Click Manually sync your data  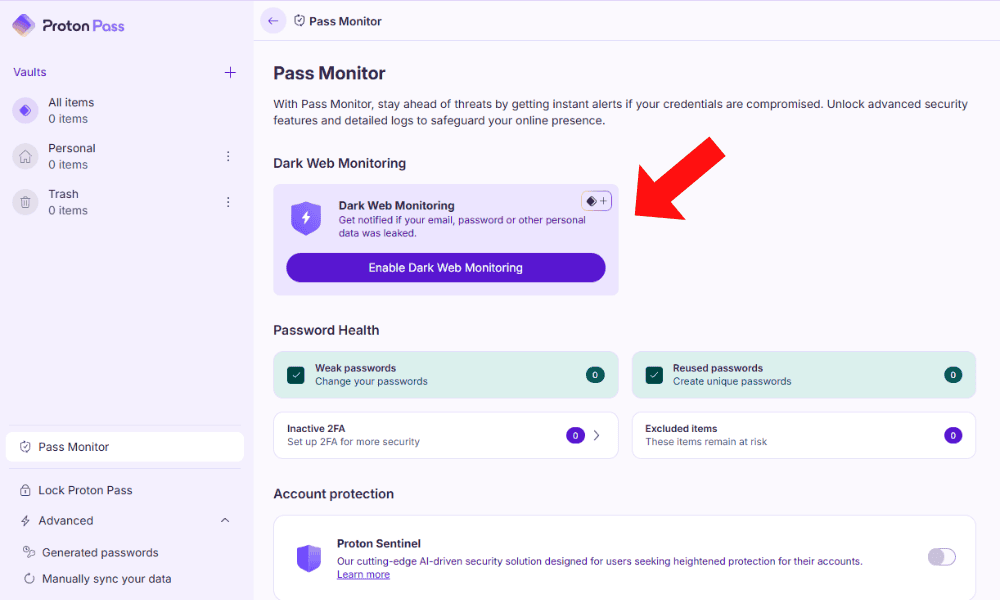(106, 578)
